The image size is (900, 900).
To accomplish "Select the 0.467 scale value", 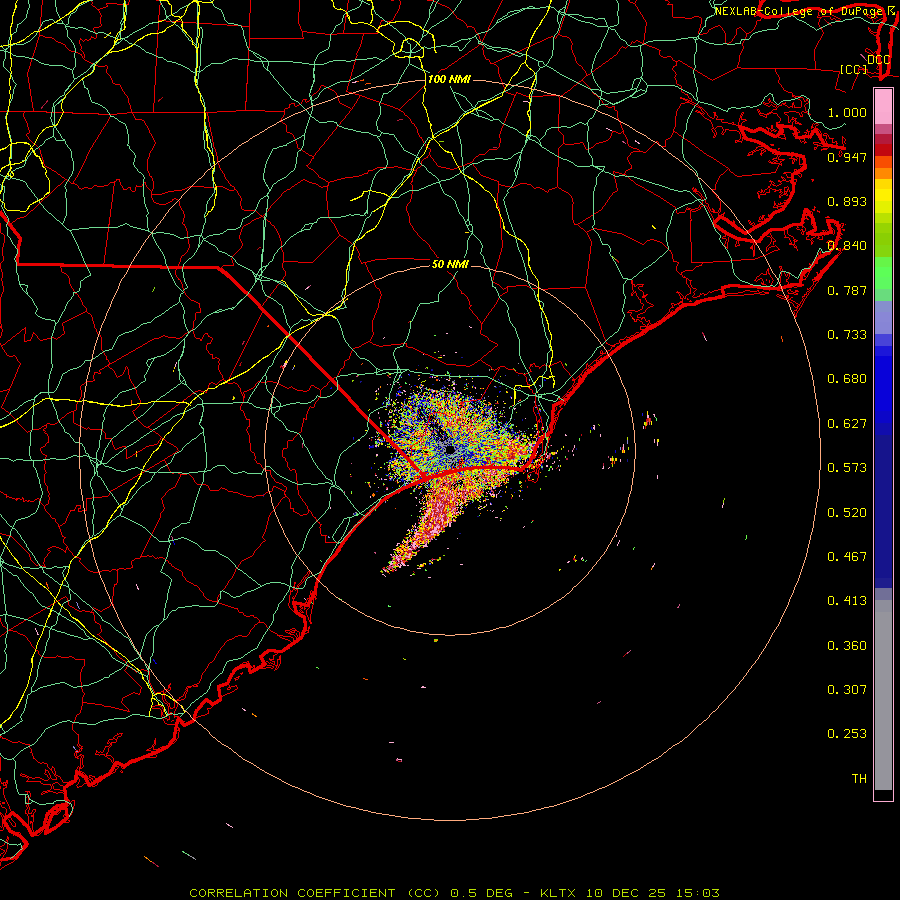I will pyautogui.click(x=847, y=557).
